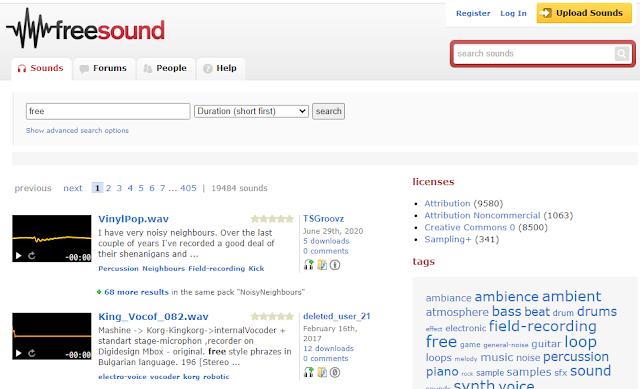The image size is (640, 389).
Task: Open the 'Duration (short first)' sort dropdown
Action: pyautogui.click(x=251, y=111)
